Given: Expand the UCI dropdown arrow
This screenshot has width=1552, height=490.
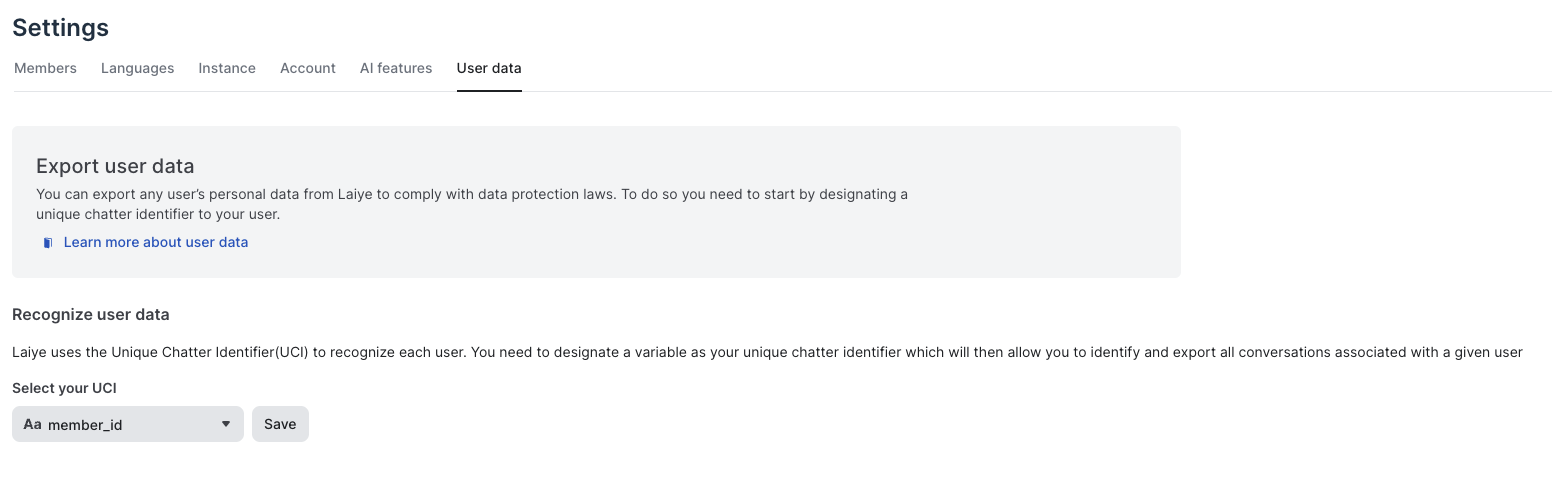Looking at the screenshot, I should tap(226, 424).
